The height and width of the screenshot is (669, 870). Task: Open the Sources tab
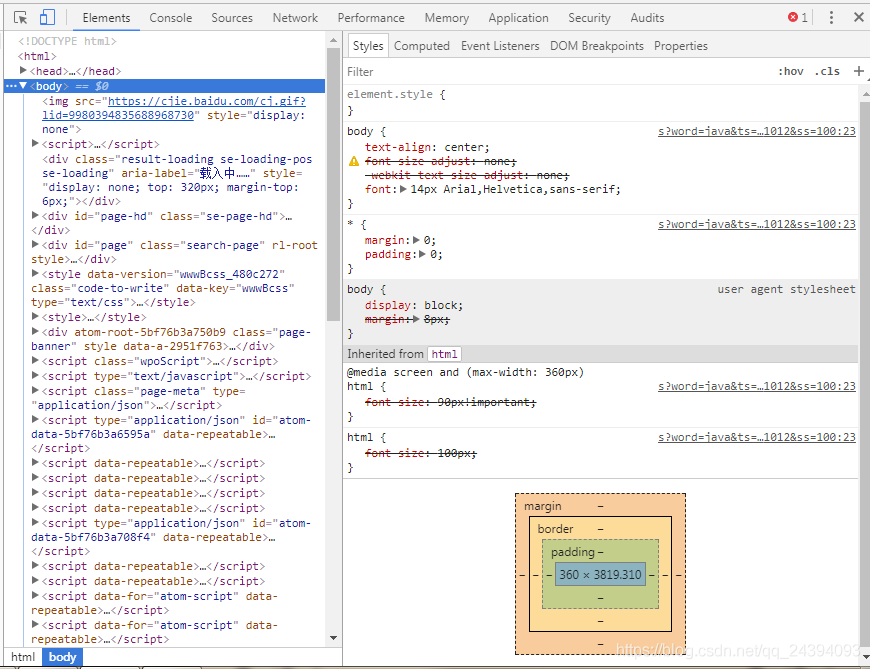pos(232,18)
